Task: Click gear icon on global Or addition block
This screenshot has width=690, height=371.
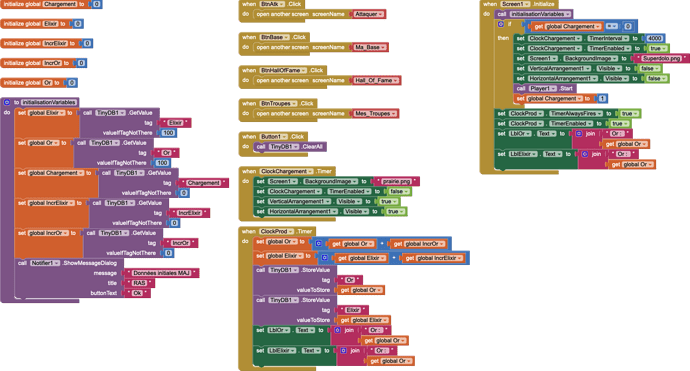Action: pos(319,243)
